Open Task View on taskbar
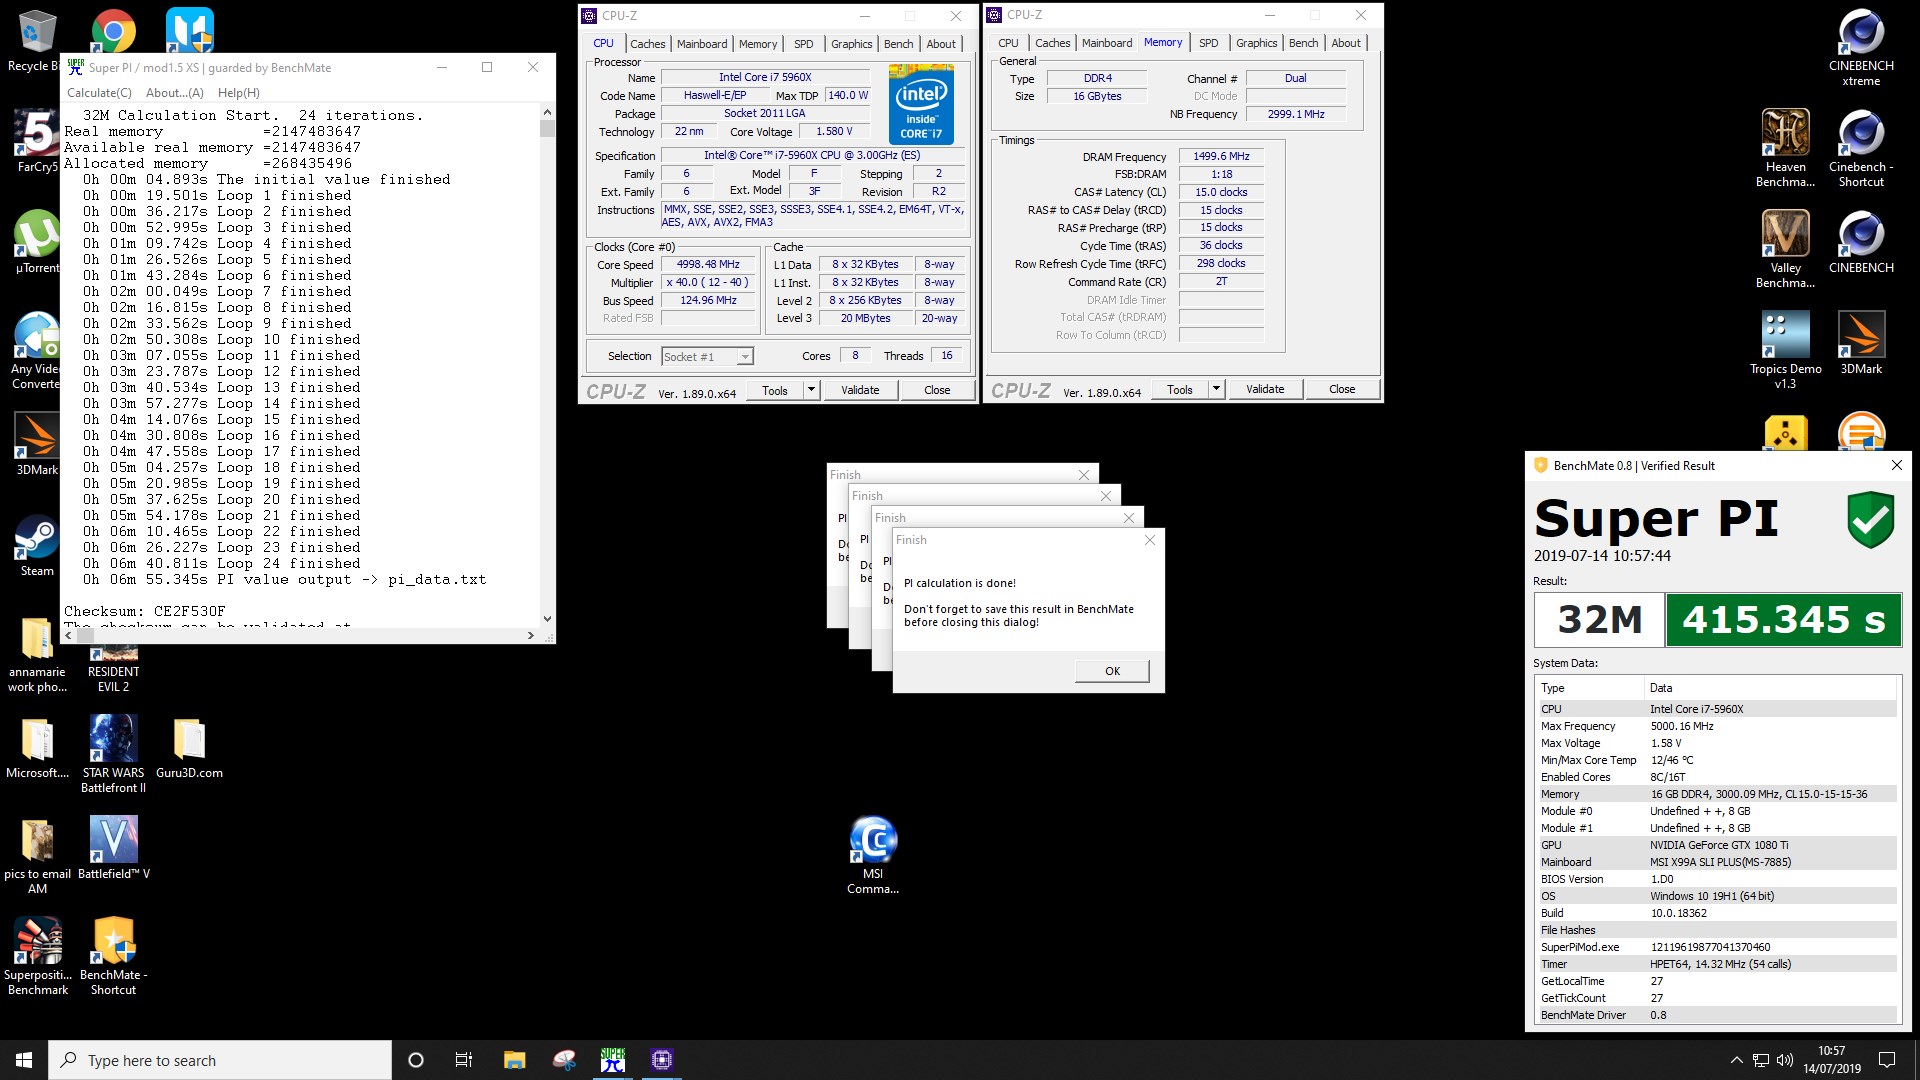 (464, 1060)
